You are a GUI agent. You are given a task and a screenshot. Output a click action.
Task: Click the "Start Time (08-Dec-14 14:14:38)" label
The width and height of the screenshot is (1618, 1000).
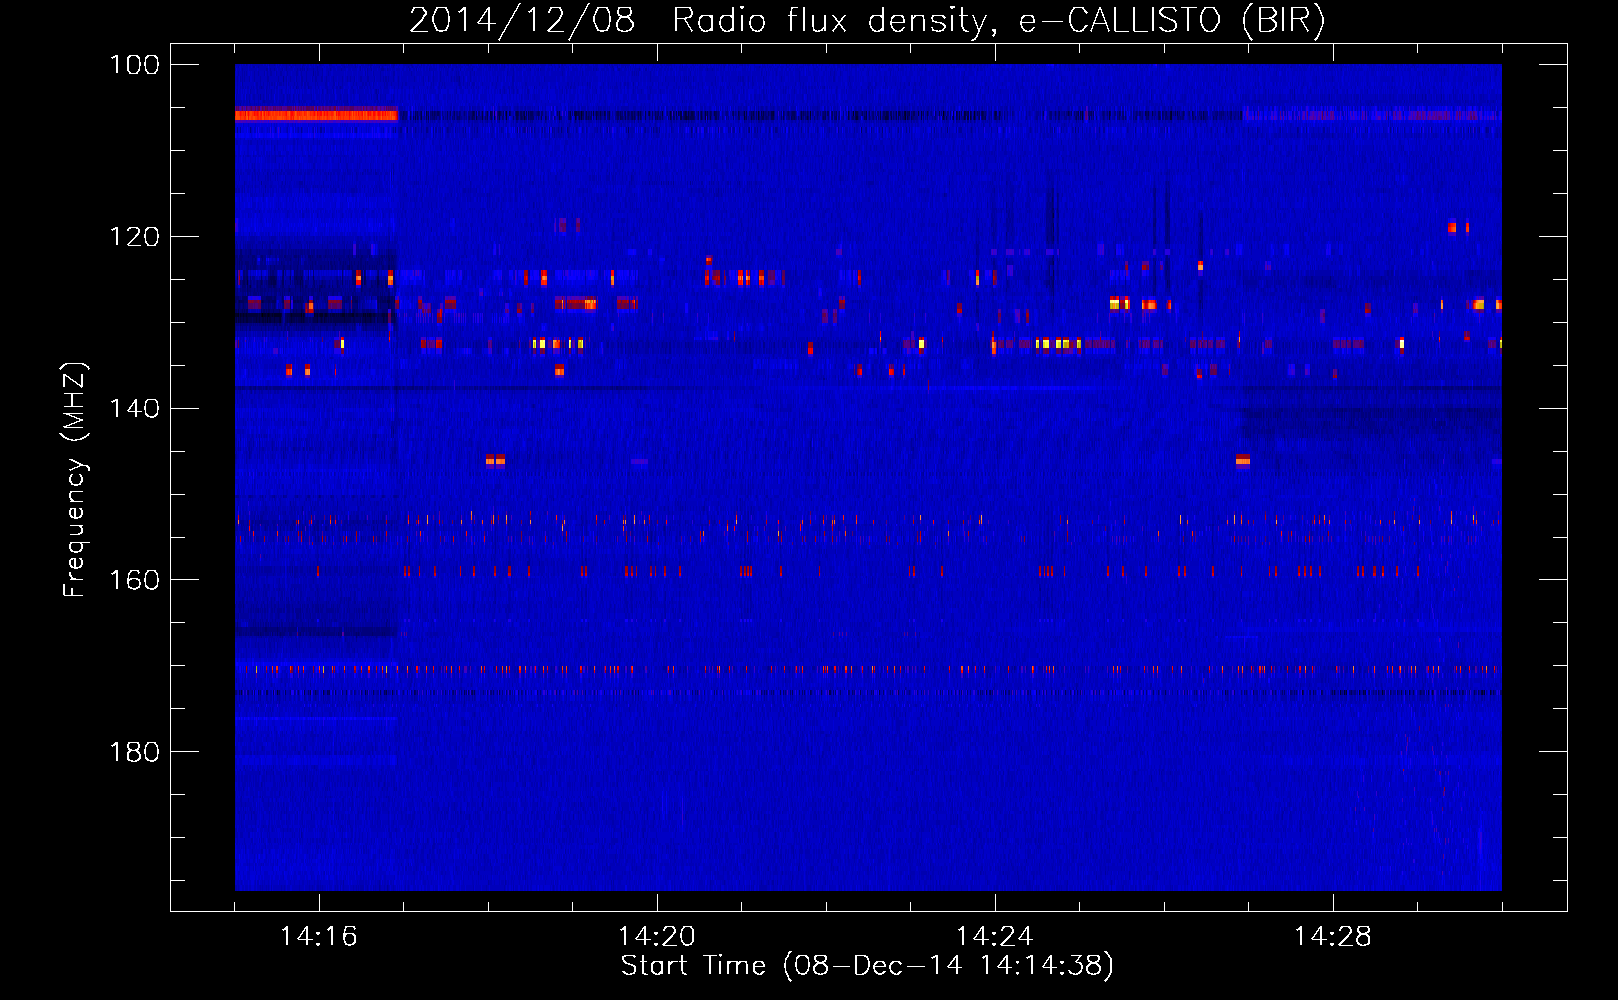(867, 966)
